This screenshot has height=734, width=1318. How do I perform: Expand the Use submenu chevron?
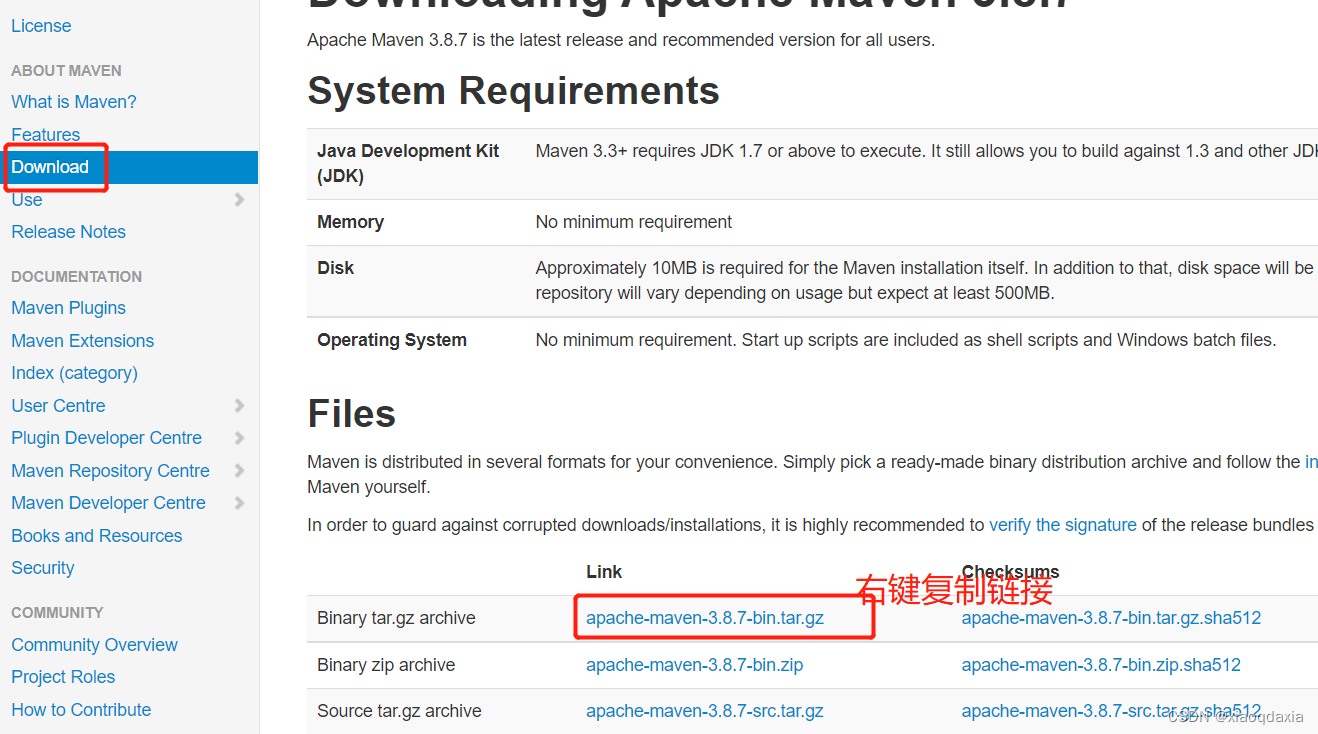point(239,199)
